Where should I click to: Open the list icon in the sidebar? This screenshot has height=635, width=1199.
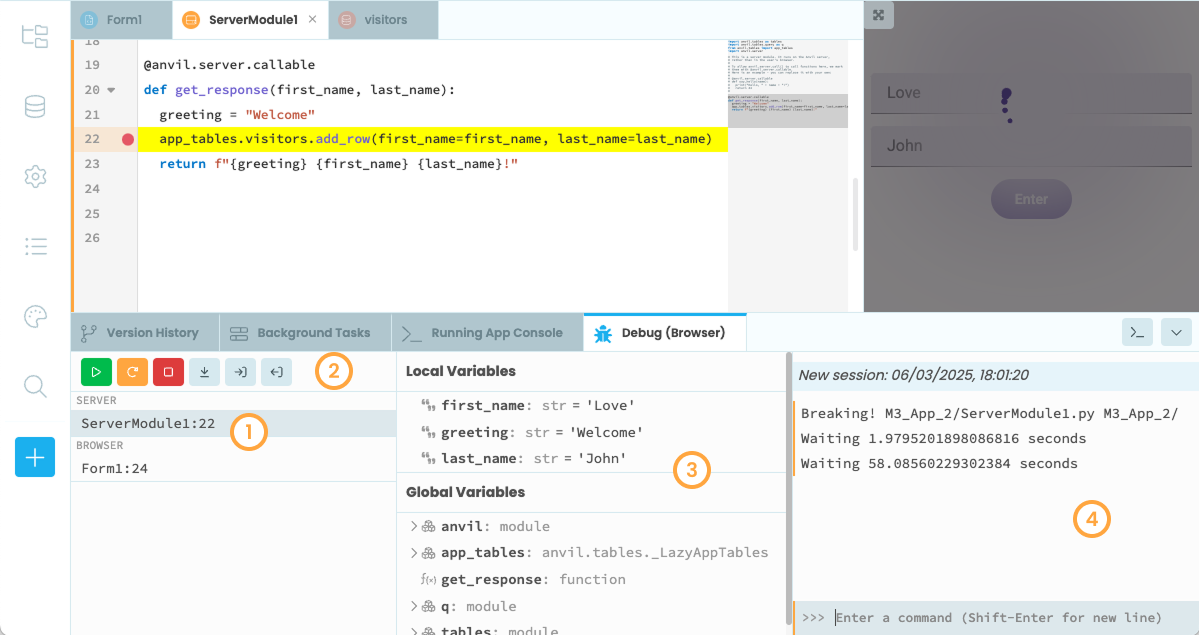click(x=35, y=246)
